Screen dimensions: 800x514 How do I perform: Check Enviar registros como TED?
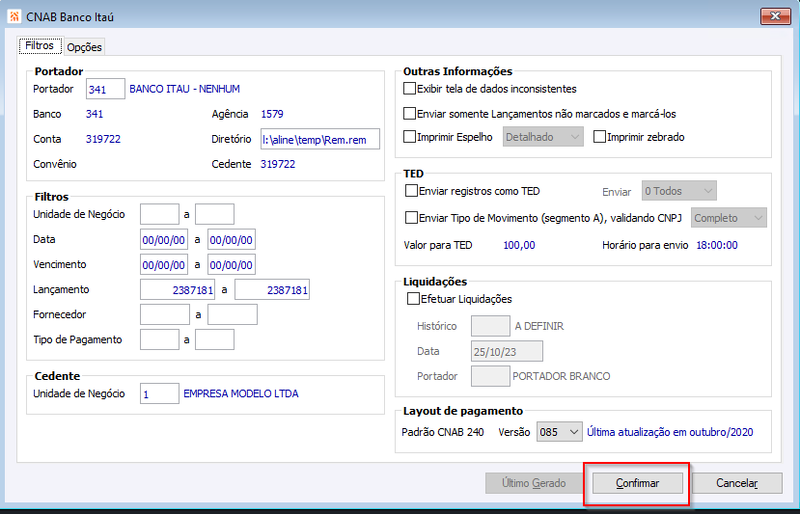point(411,191)
